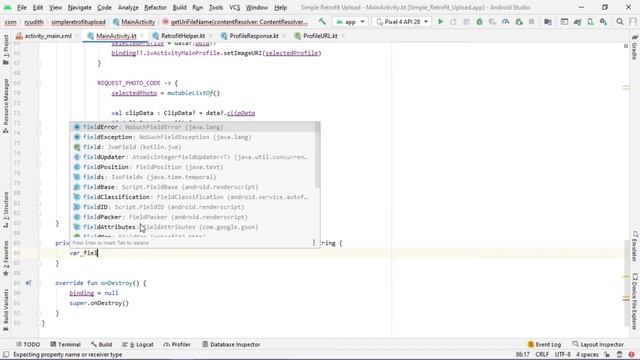Open the Database Inspector tool window
Image resolution: width=640 pixels, height=360 pixels.
click(x=231, y=344)
